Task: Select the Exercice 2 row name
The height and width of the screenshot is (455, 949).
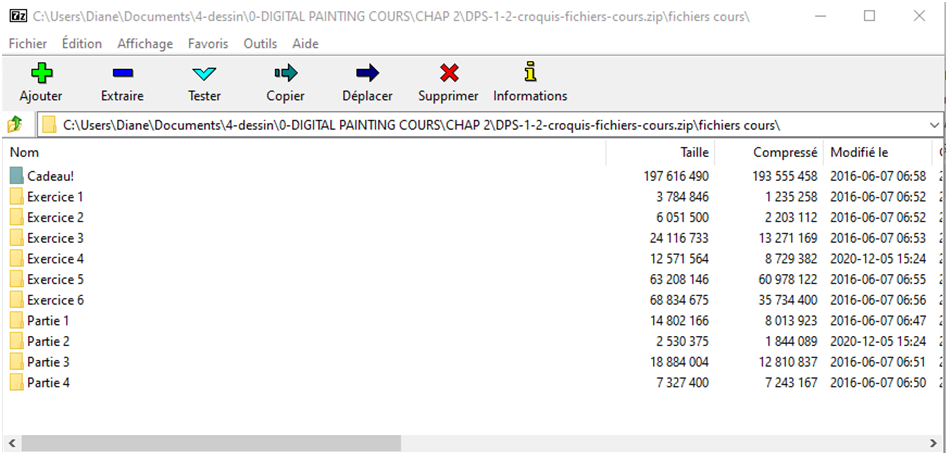Action: 55,217
